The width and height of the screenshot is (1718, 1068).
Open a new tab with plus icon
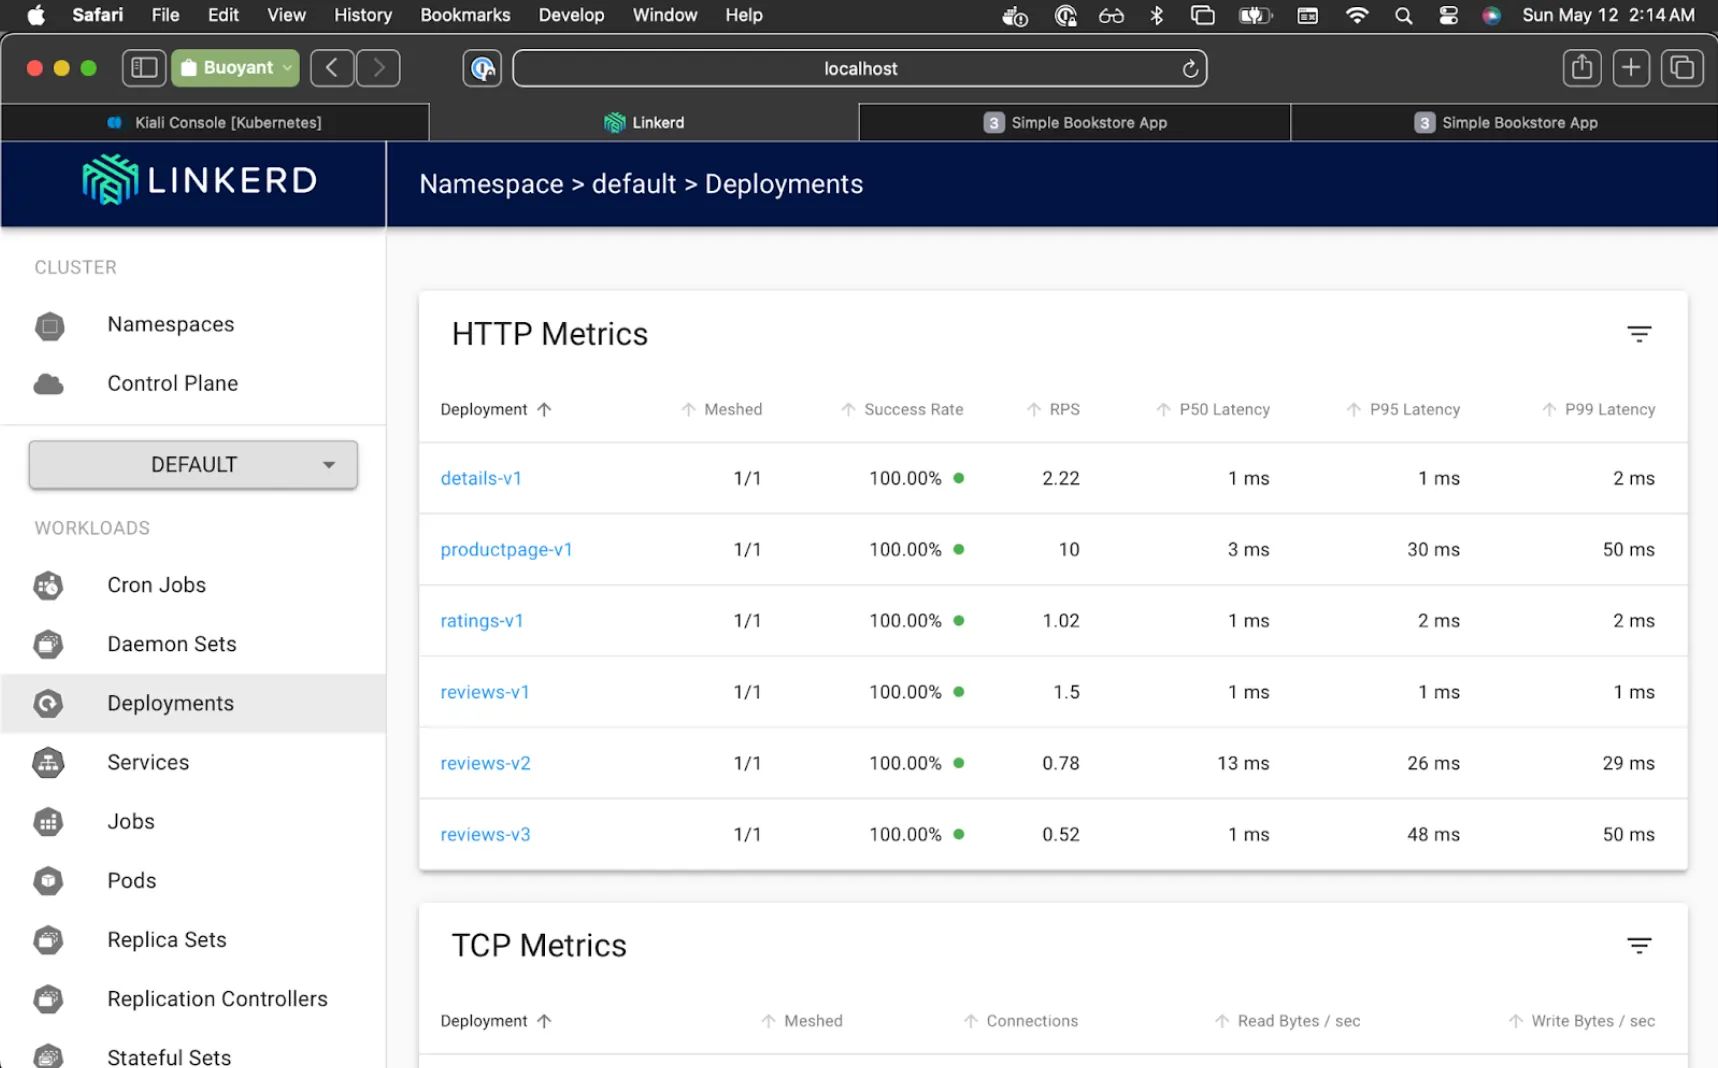point(1631,68)
